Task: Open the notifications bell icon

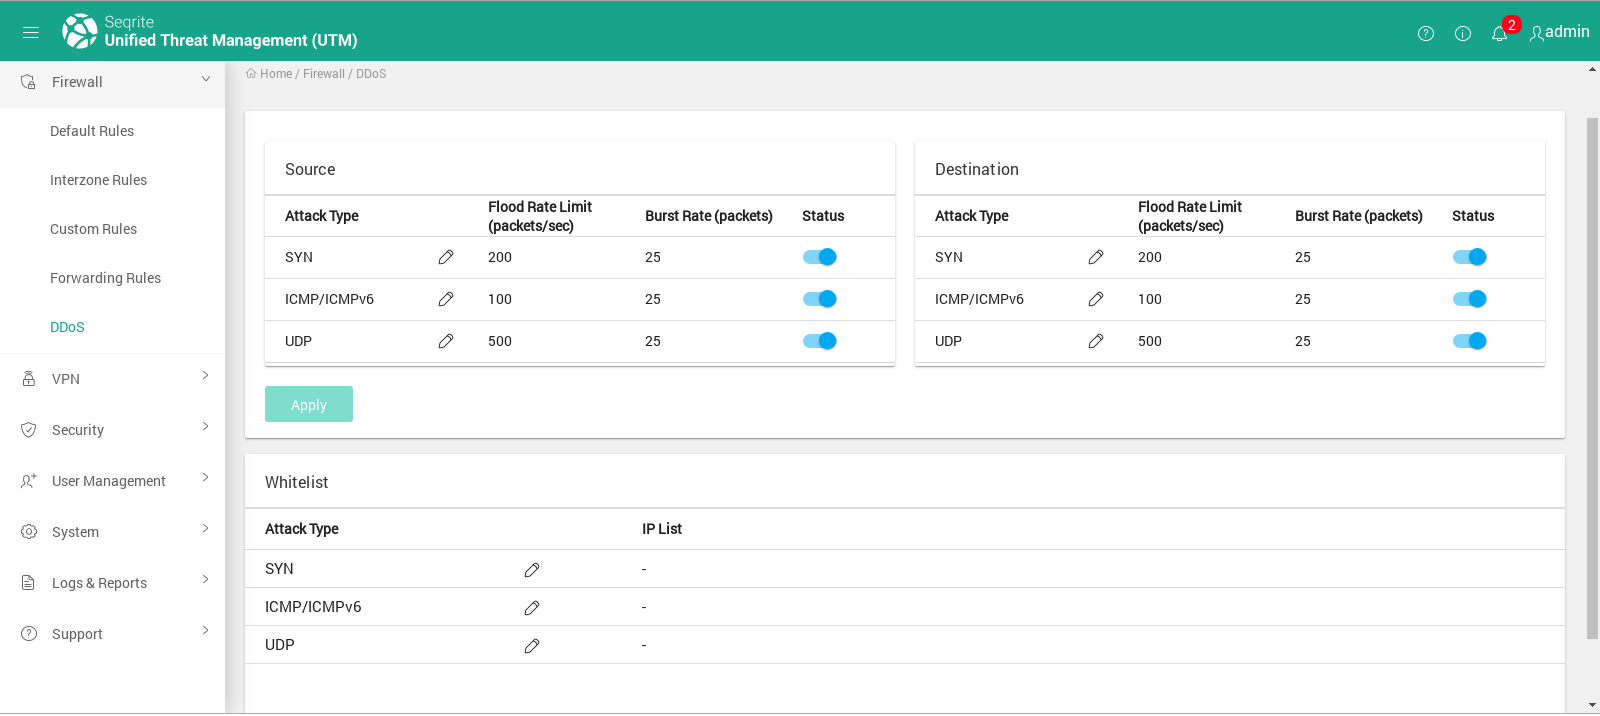Action: (1499, 34)
